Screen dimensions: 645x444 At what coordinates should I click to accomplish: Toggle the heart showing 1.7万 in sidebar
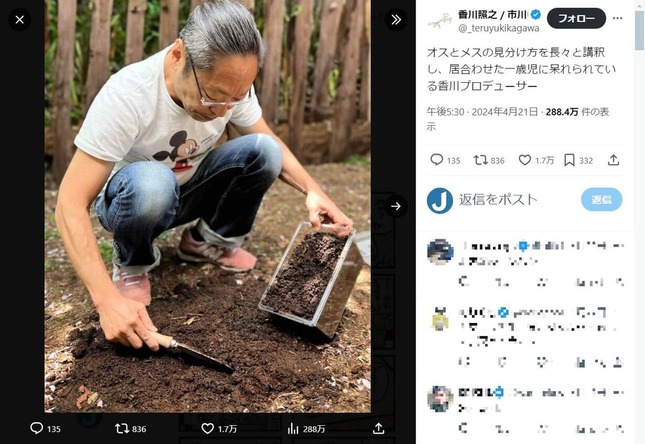[524, 160]
